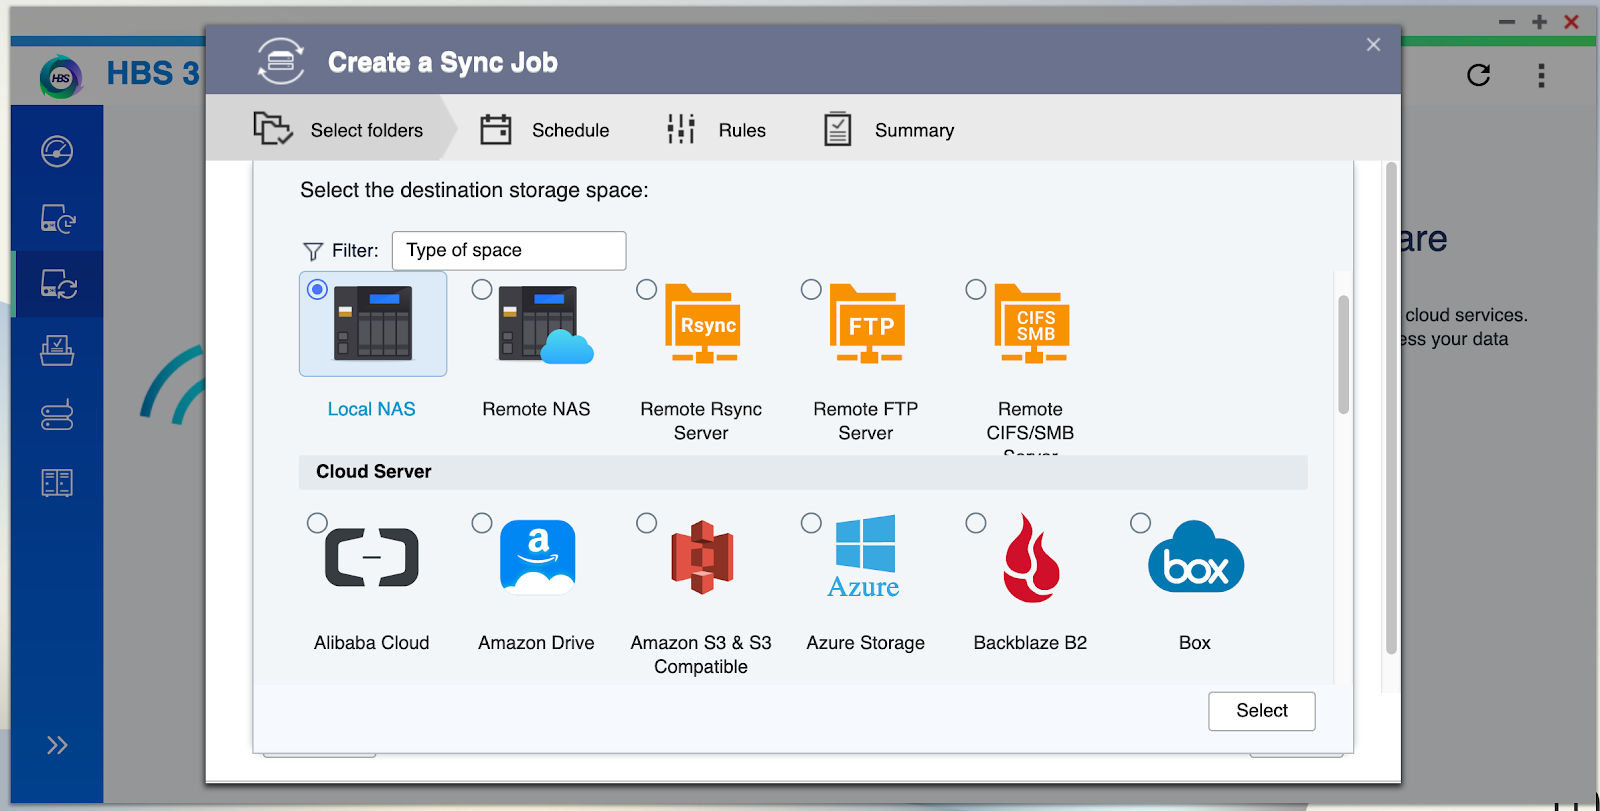This screenshot has height=811, width=1600.
Task: Open the Jobs sidebar icon
Action: [x=57, y=350]
